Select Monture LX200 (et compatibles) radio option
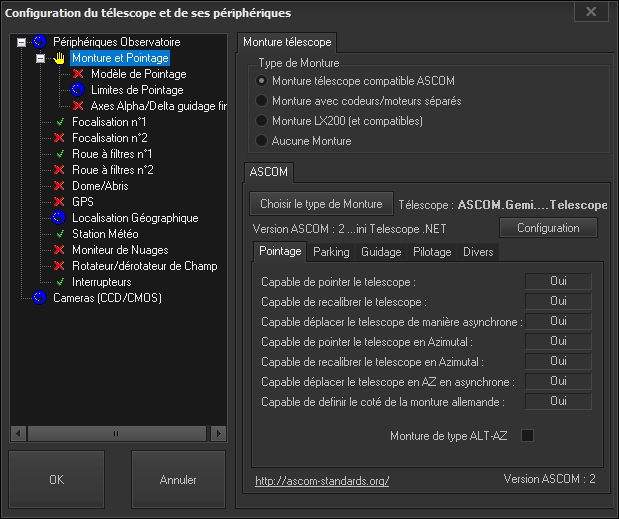This screenshot has height=519, width=619. (x=262, y=121)
